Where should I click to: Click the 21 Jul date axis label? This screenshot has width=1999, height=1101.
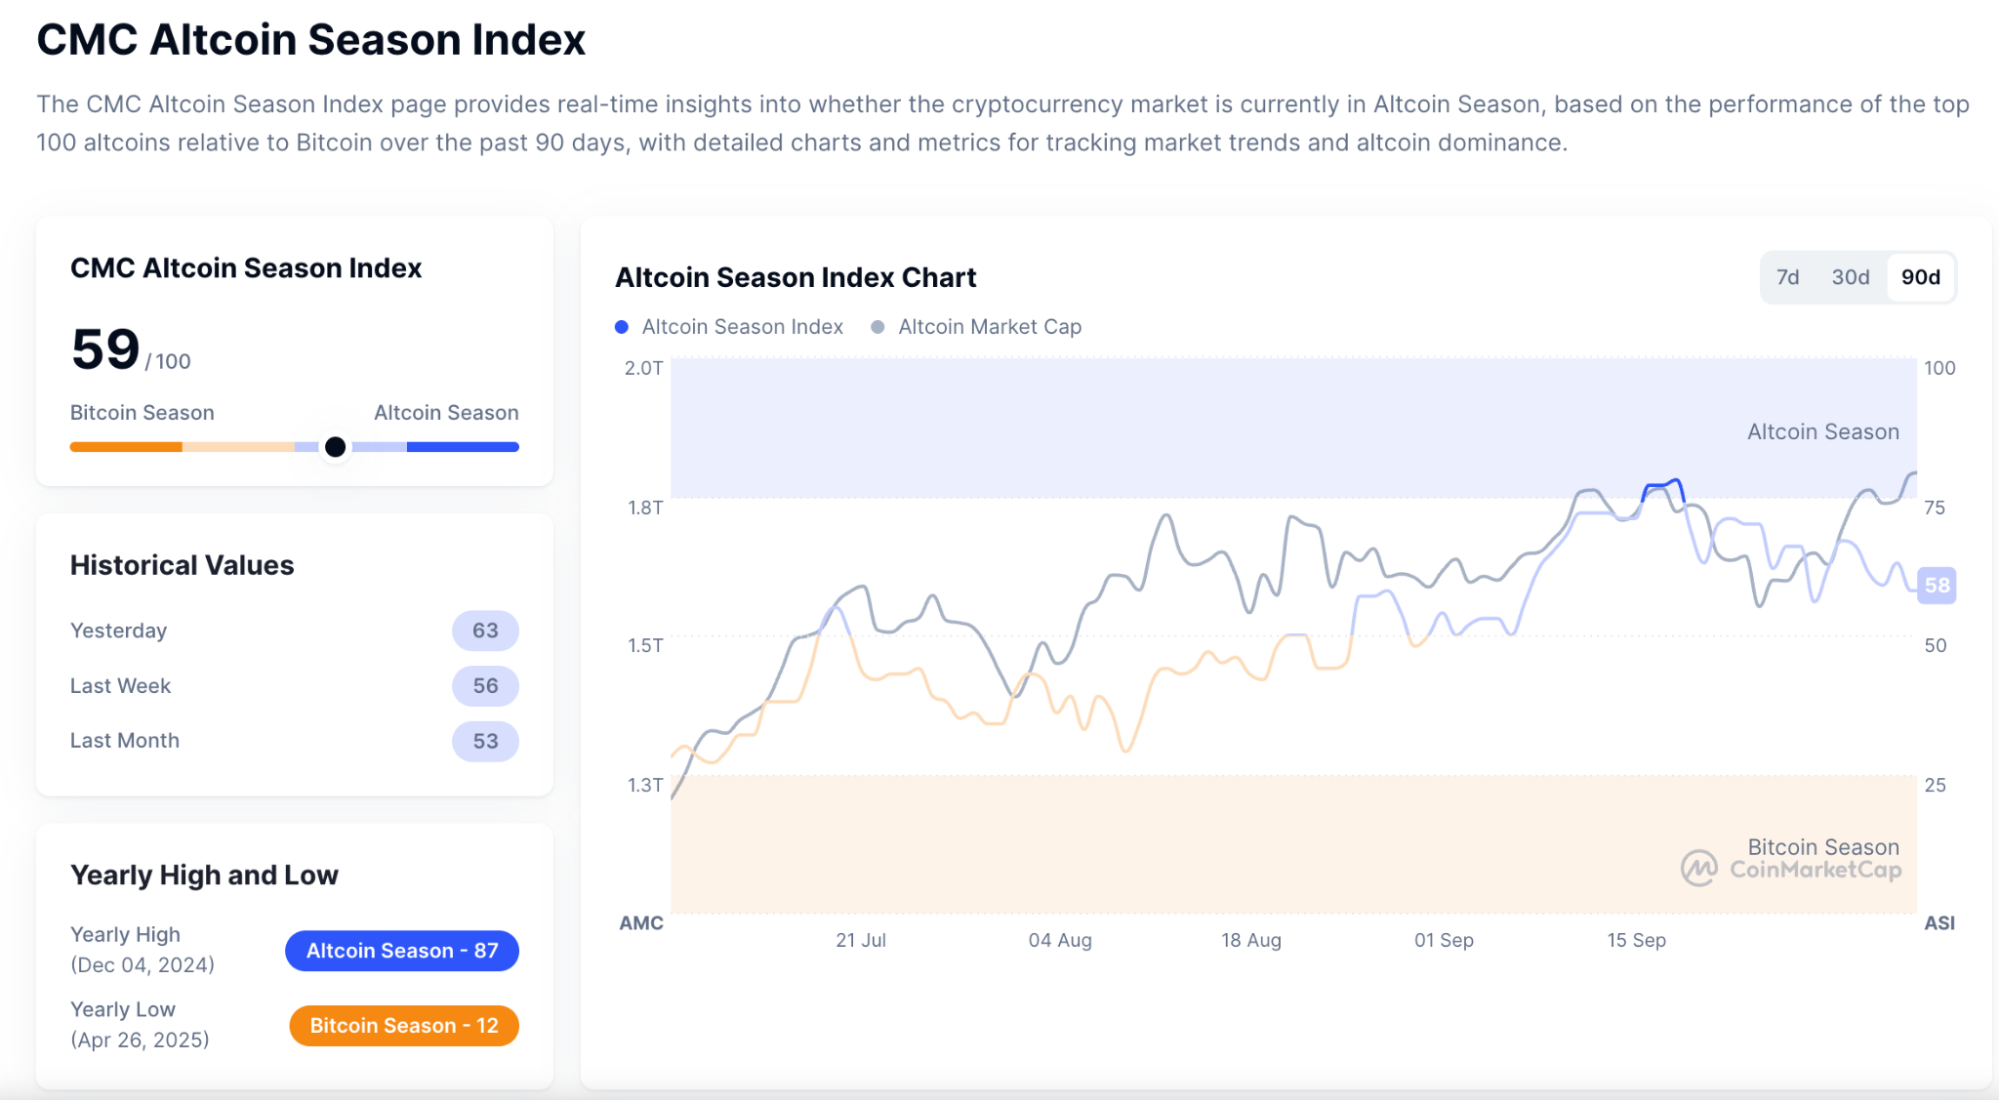point(860,940)
